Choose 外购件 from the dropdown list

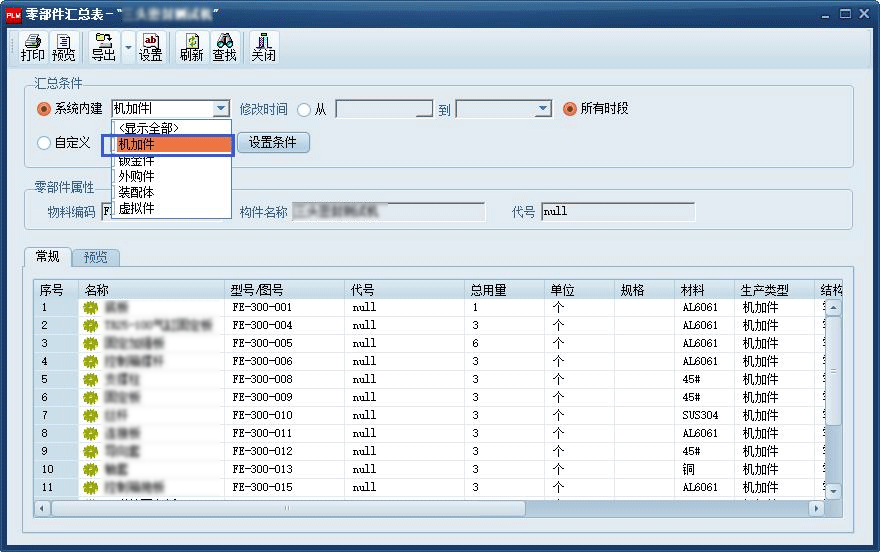coord(136,176)
